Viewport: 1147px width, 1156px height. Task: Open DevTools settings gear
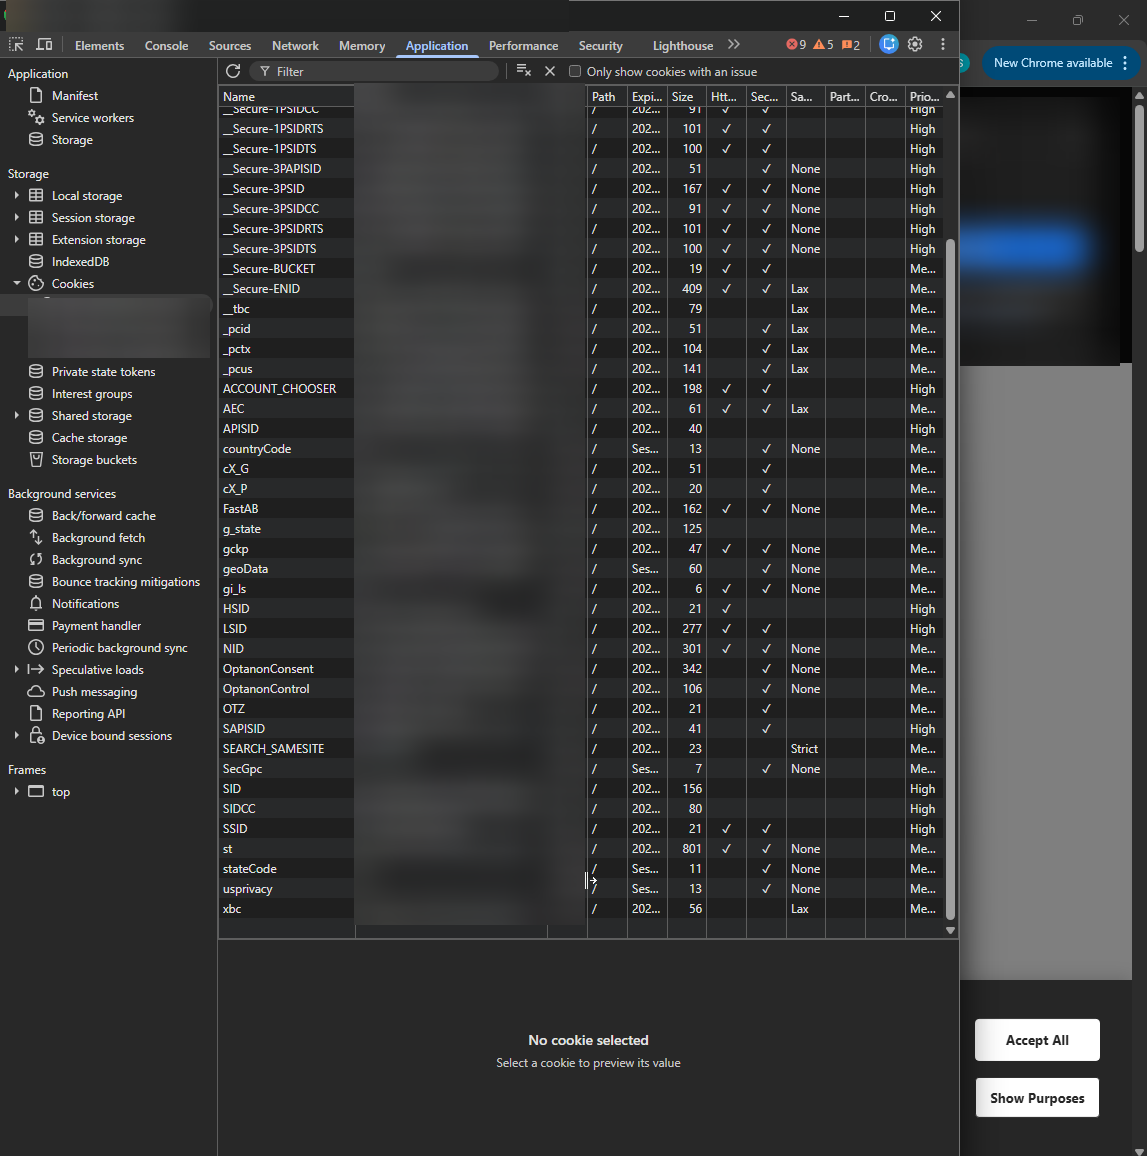915,44
